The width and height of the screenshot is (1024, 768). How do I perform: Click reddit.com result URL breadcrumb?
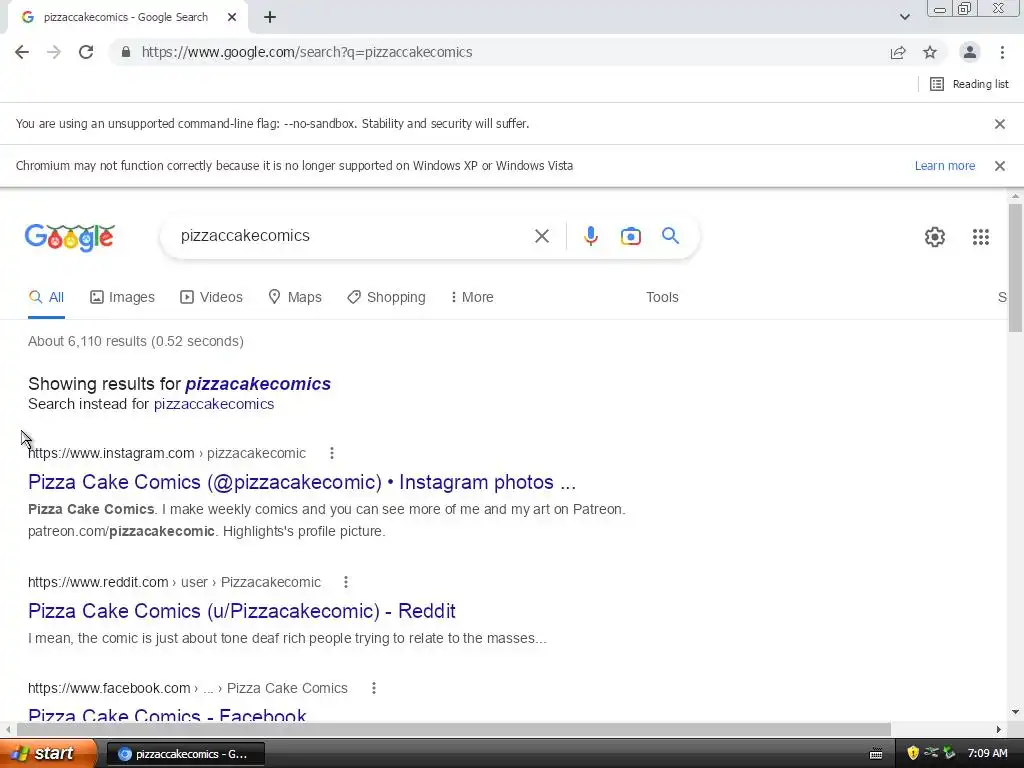pyautogui.click(x=174, y=582)
